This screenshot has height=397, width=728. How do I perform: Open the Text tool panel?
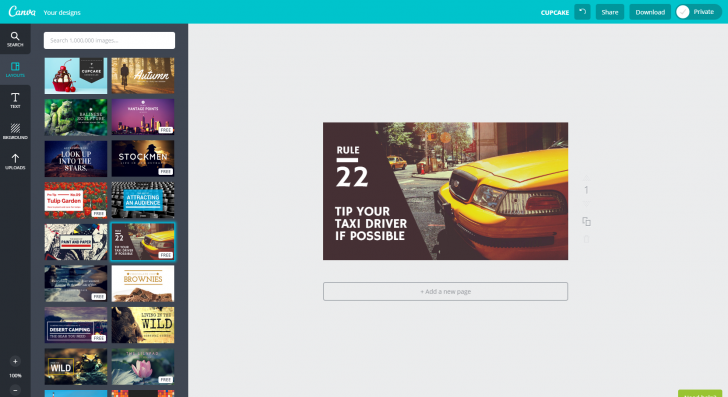point(15,100)
